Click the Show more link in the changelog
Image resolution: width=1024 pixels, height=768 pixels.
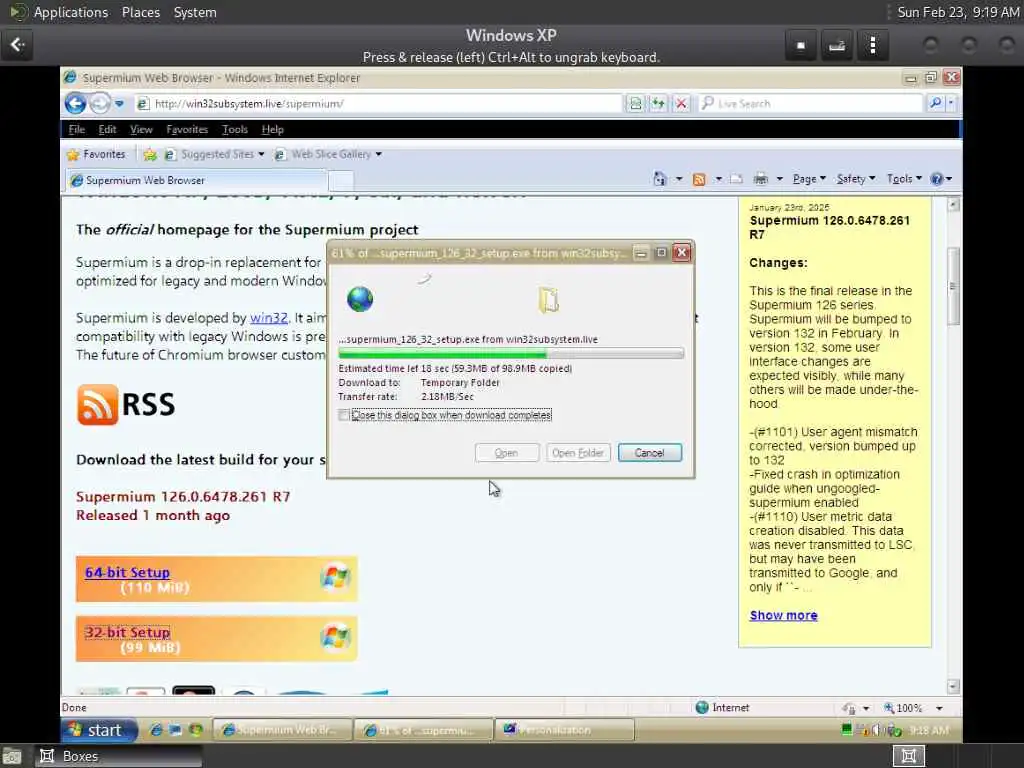(x=784, y=615)
